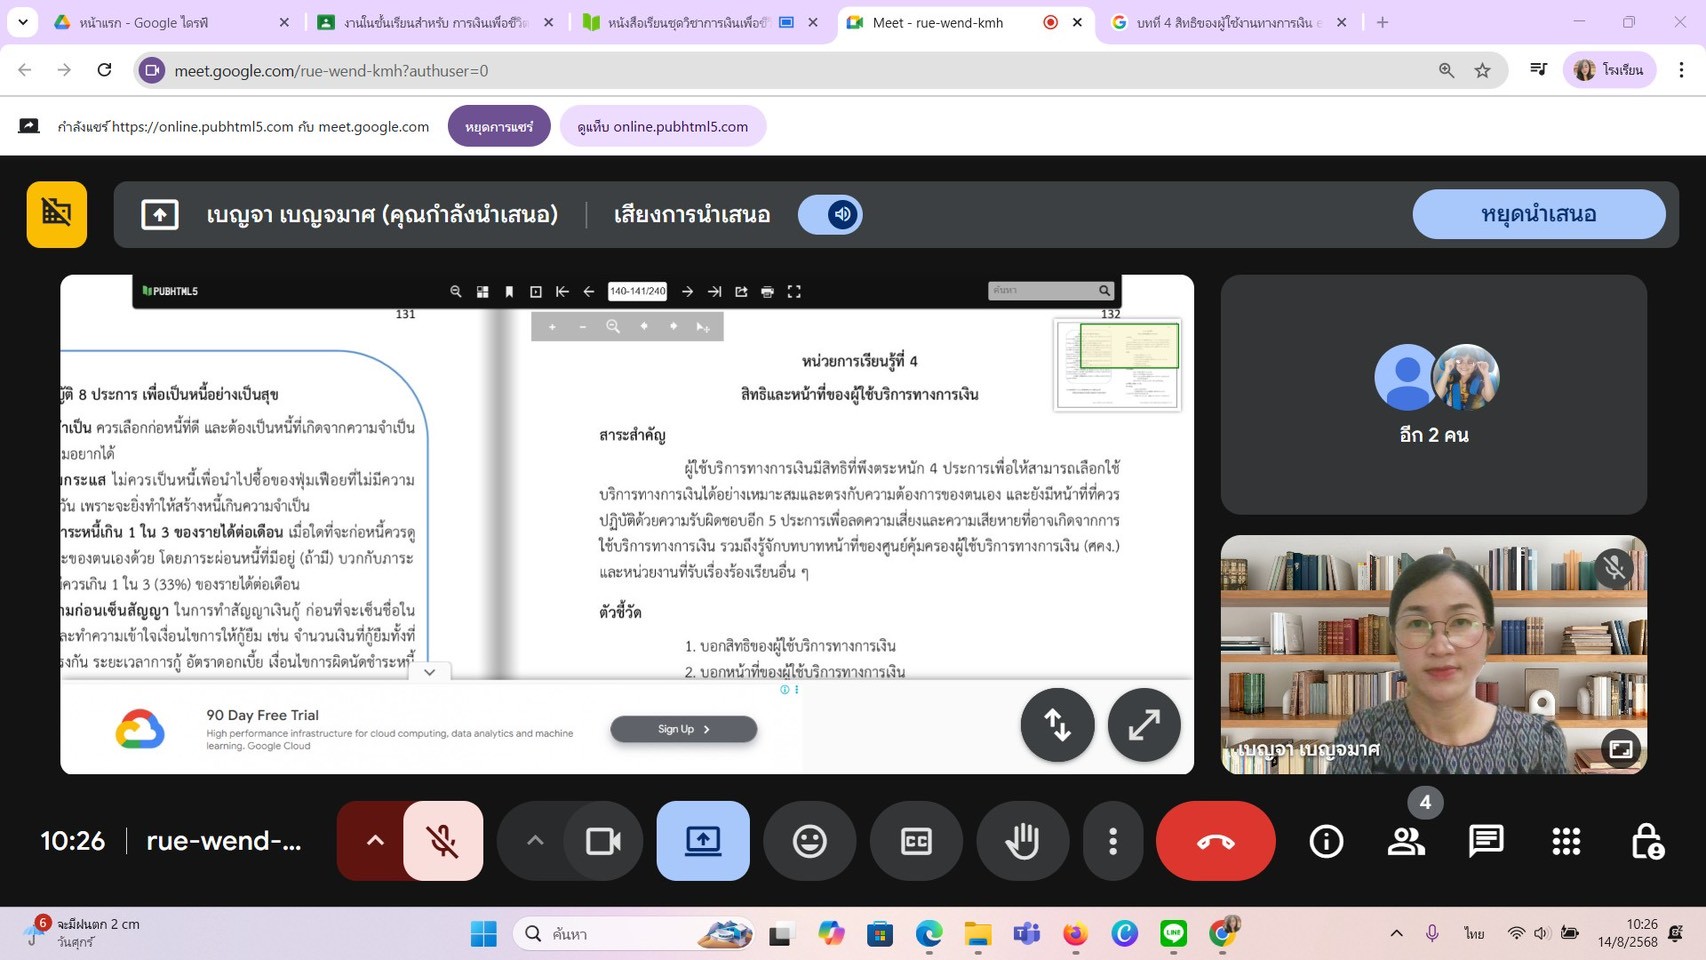Toggle the camera on or off
Image resolution: width=1706 pixels, height=960 pixels.
[603, 841]
